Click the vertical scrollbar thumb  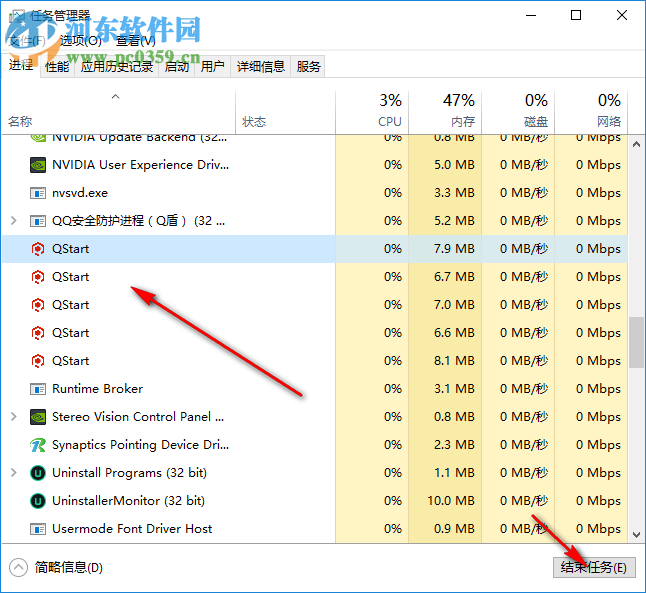[637, 342]
